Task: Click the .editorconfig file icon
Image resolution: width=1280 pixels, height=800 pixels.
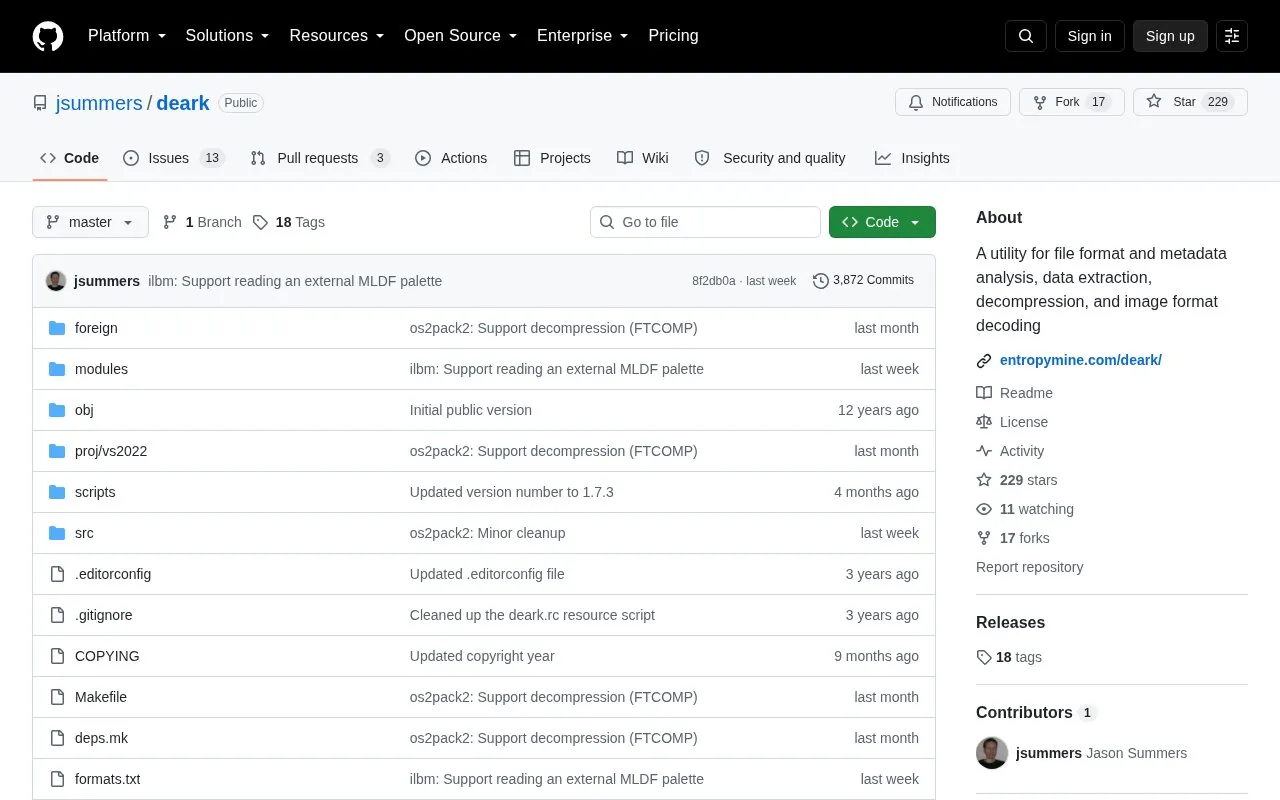Action: tap(57, 574)
